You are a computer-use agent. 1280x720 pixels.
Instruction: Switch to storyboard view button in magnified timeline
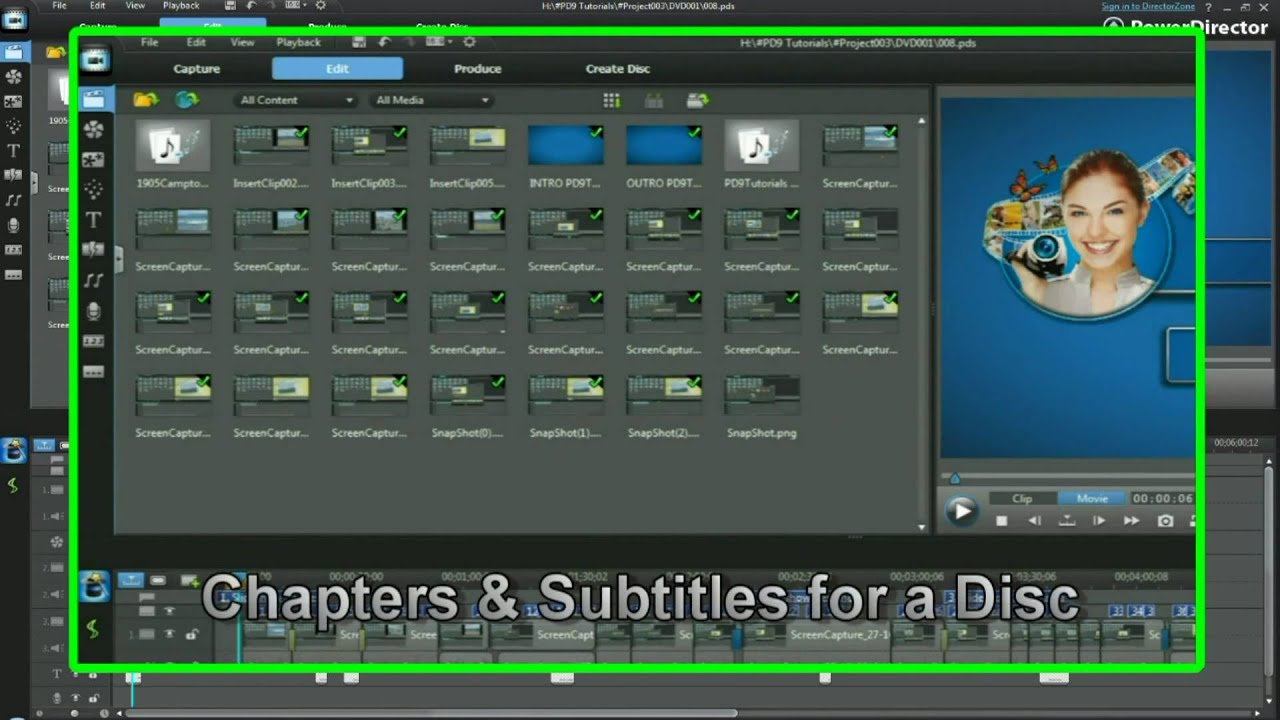tap(158, 580)
